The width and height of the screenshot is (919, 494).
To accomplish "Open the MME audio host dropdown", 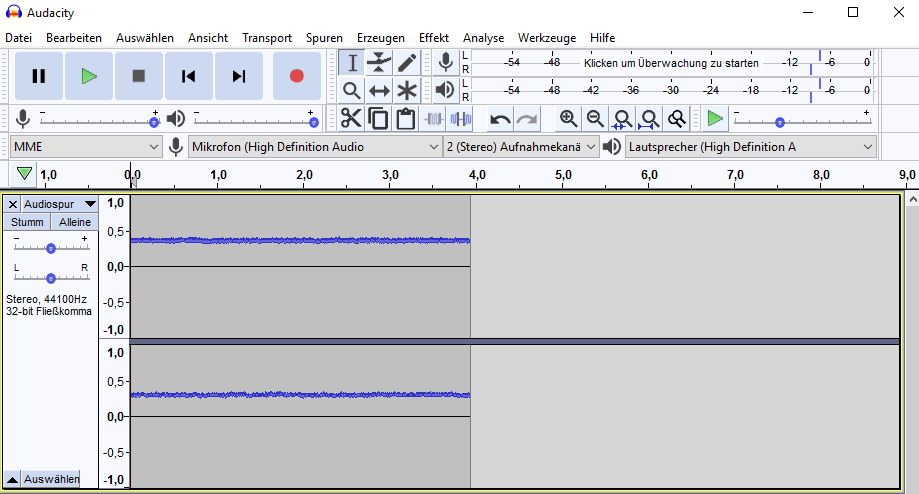I will 86,147.
